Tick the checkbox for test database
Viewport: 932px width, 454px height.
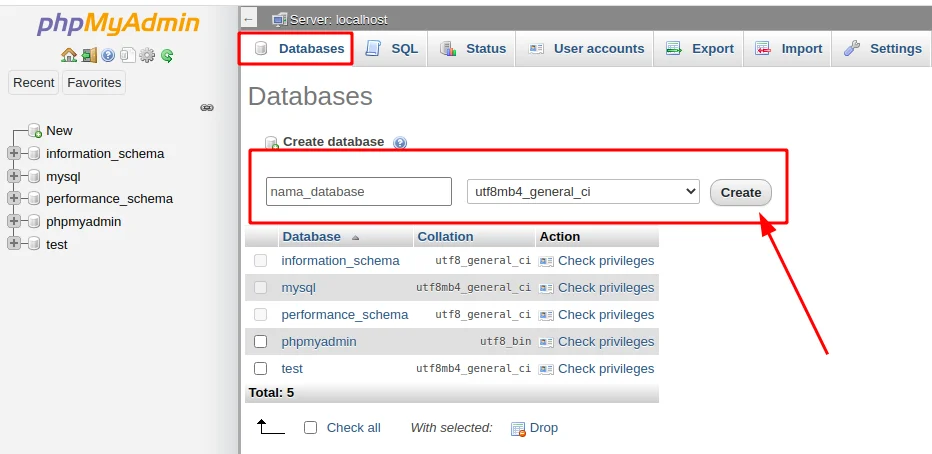(260, 368)
